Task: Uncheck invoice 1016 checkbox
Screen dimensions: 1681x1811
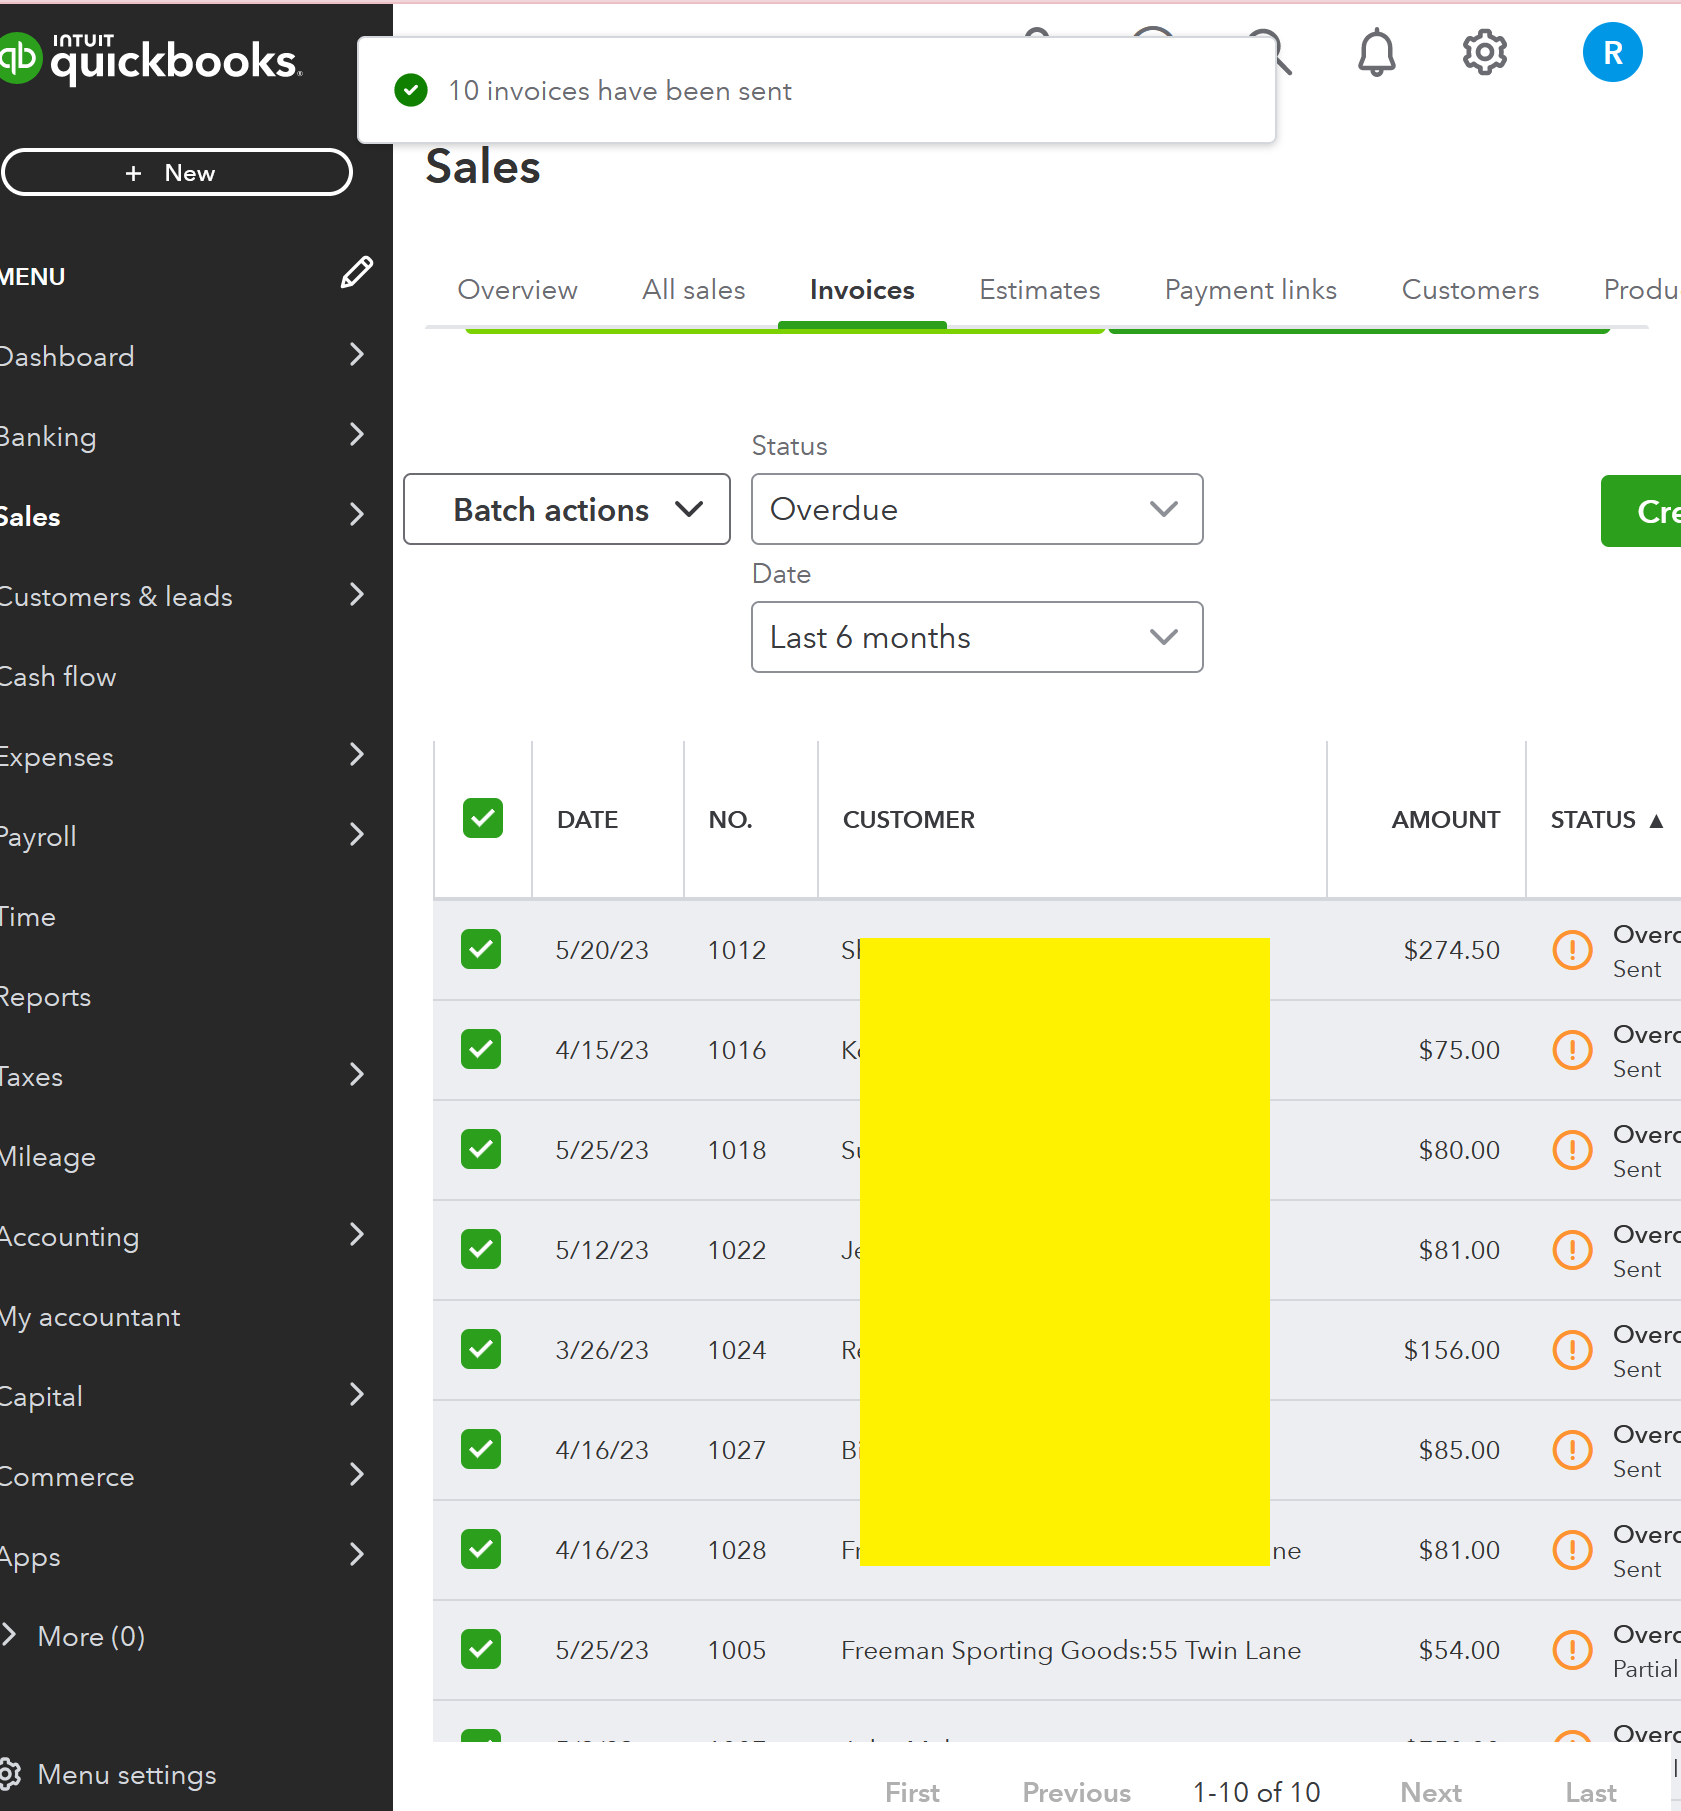Action: click(481, 1049)
